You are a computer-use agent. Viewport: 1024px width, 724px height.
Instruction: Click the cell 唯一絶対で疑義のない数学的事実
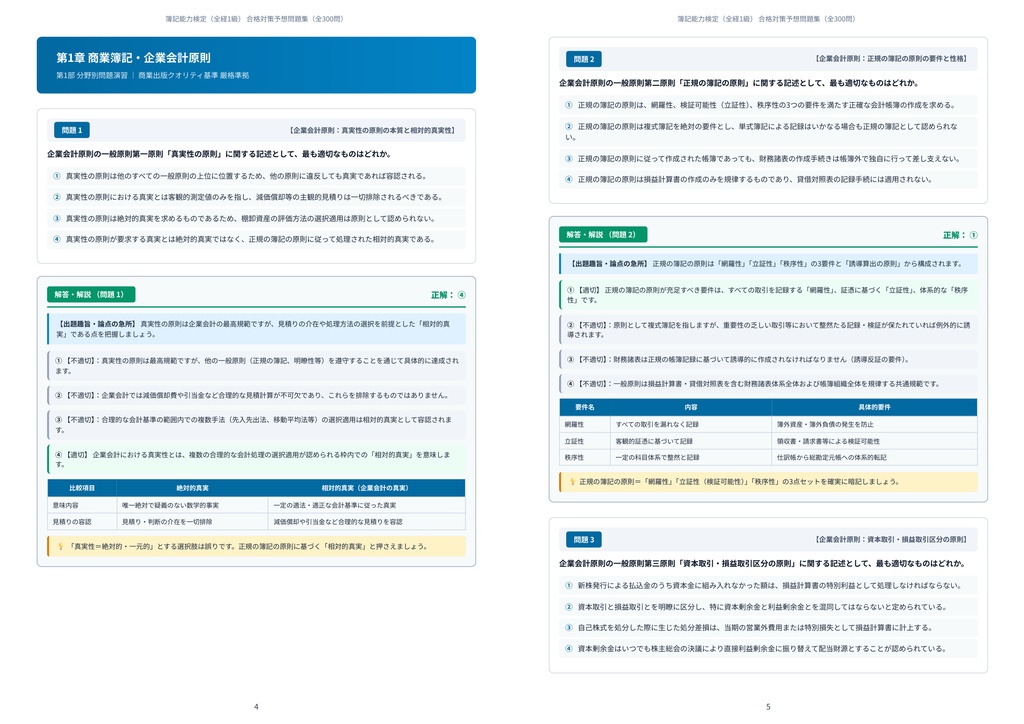pyautogui.click(x=193, y=505)
